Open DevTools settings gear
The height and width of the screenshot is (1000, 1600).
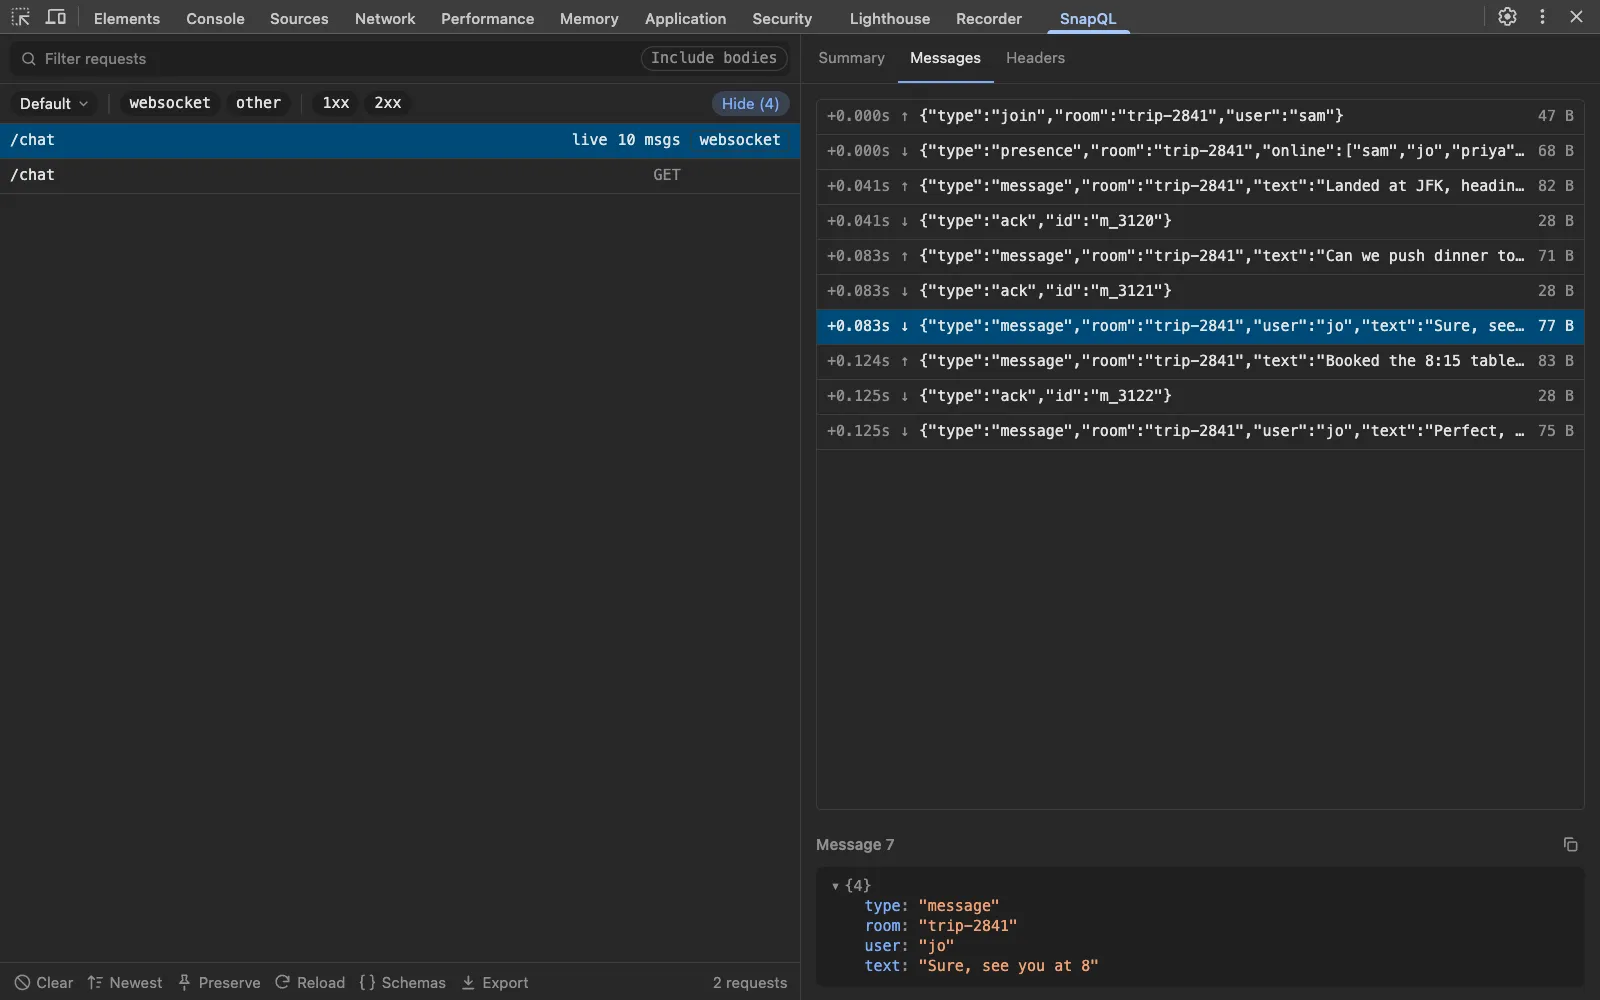pyautogui.click(x=1507, y=17)
